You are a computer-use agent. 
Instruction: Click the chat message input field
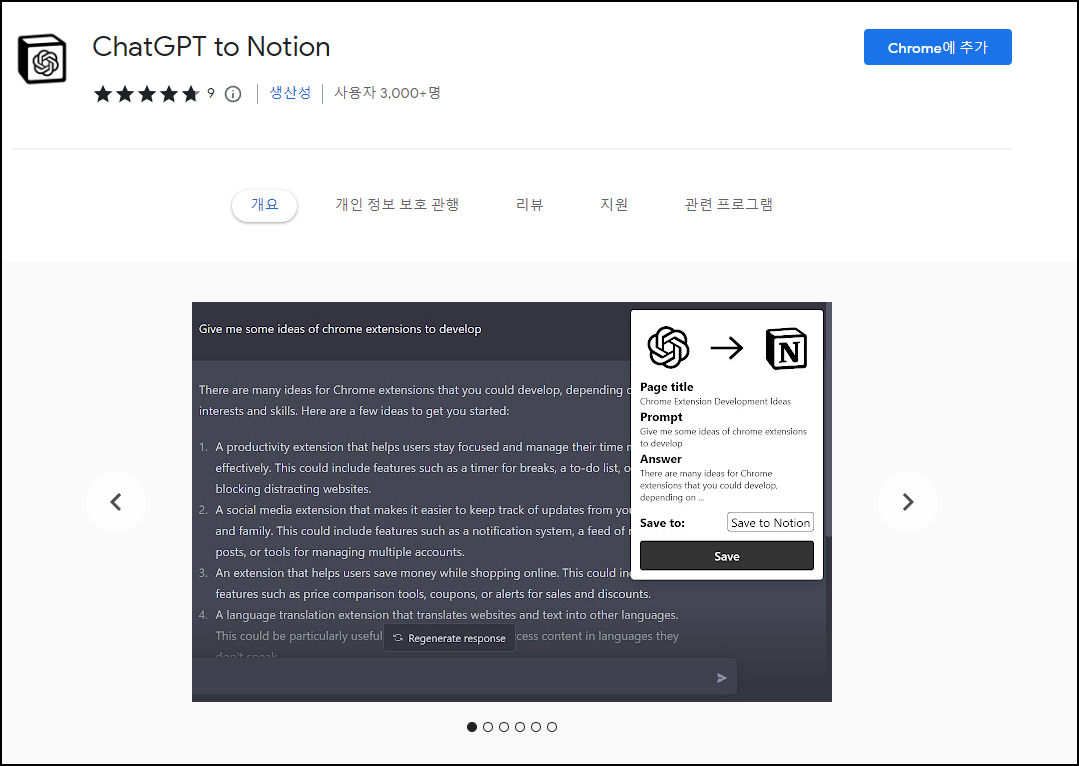[x=464, y=677]
